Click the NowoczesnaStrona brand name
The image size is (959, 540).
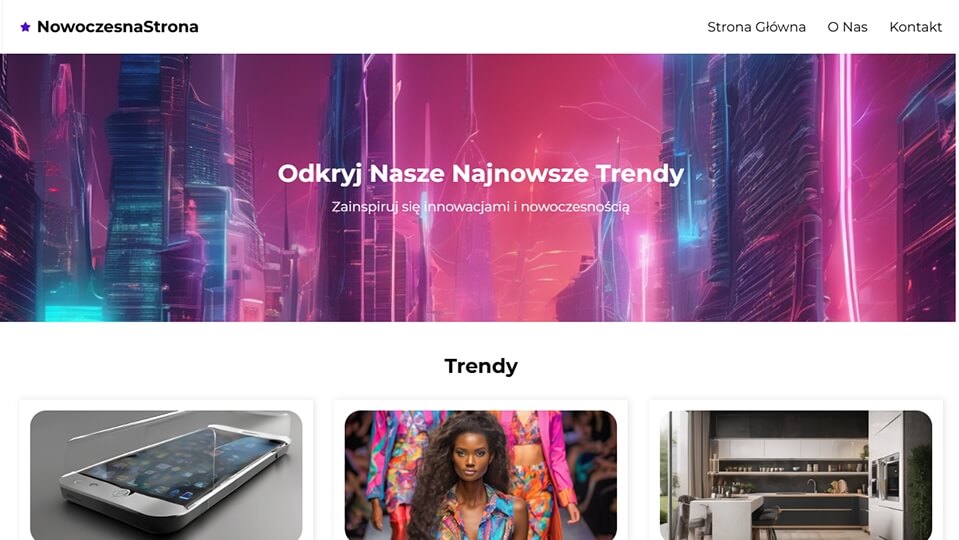coord(117,27)
